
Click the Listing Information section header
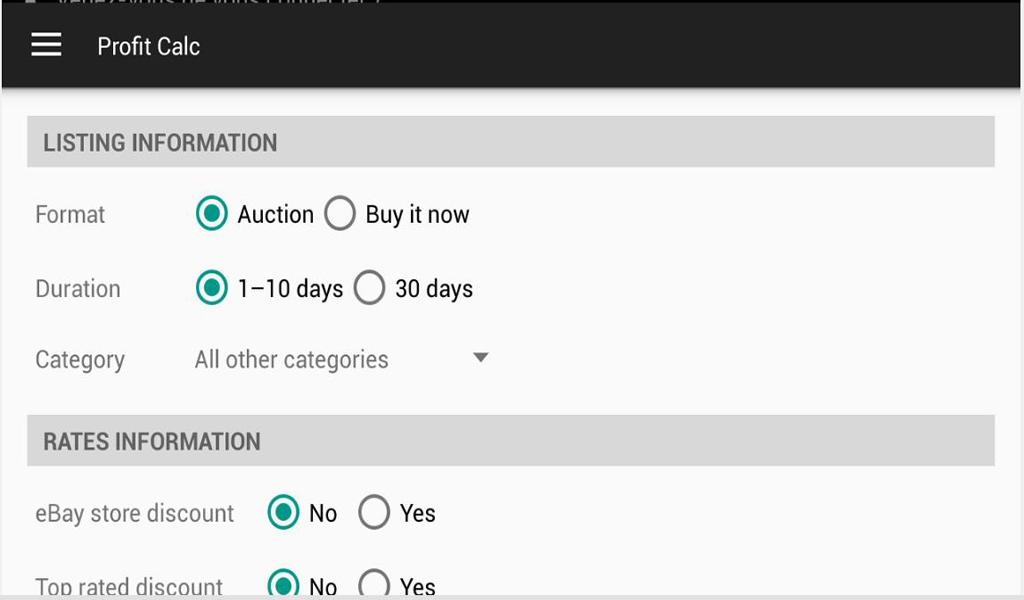160,143
